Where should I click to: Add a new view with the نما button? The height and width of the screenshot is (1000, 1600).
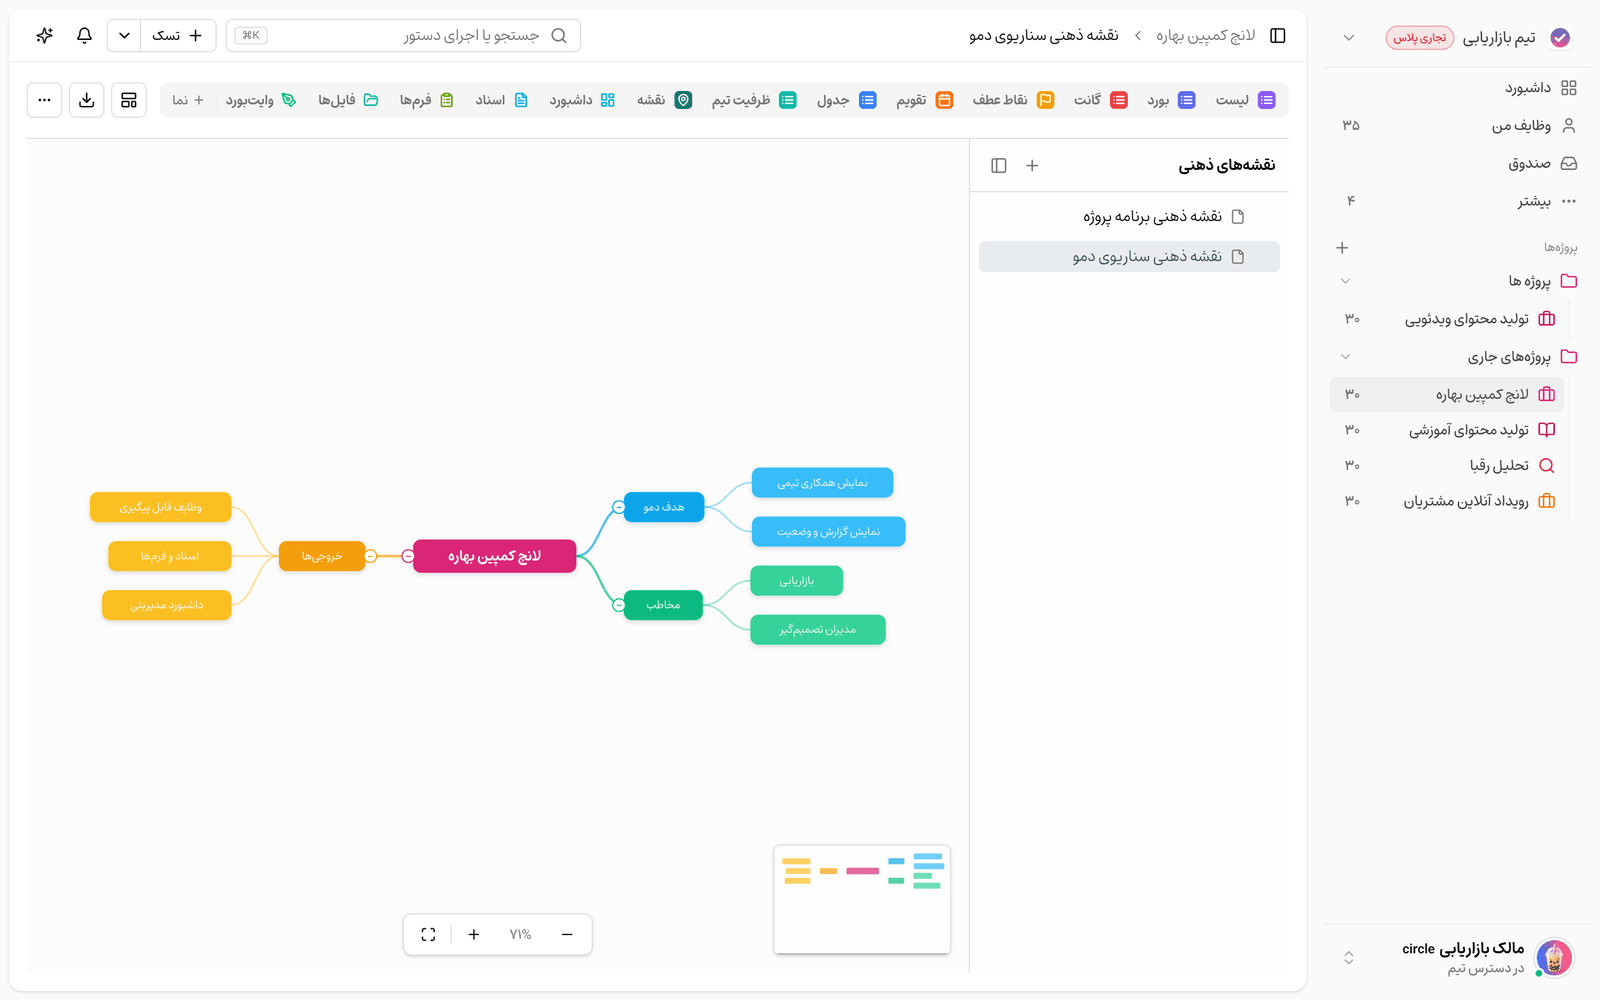tap(188, 100)
